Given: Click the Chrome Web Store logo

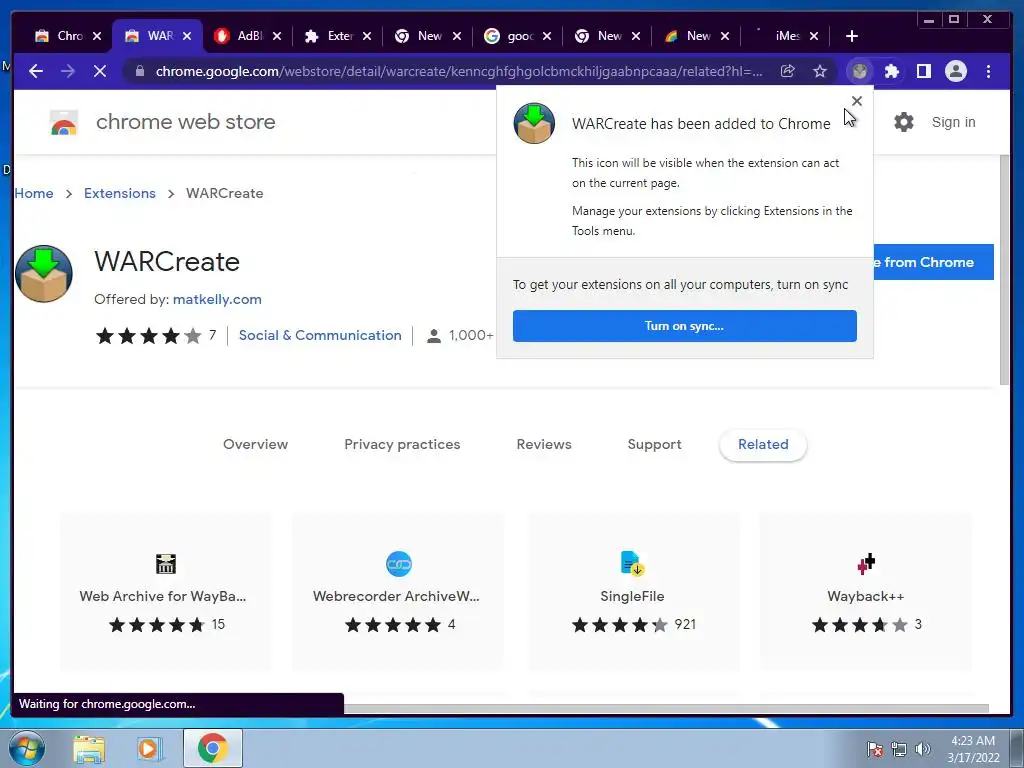Looking at the screenshot, I should click(x=64, y=122).
